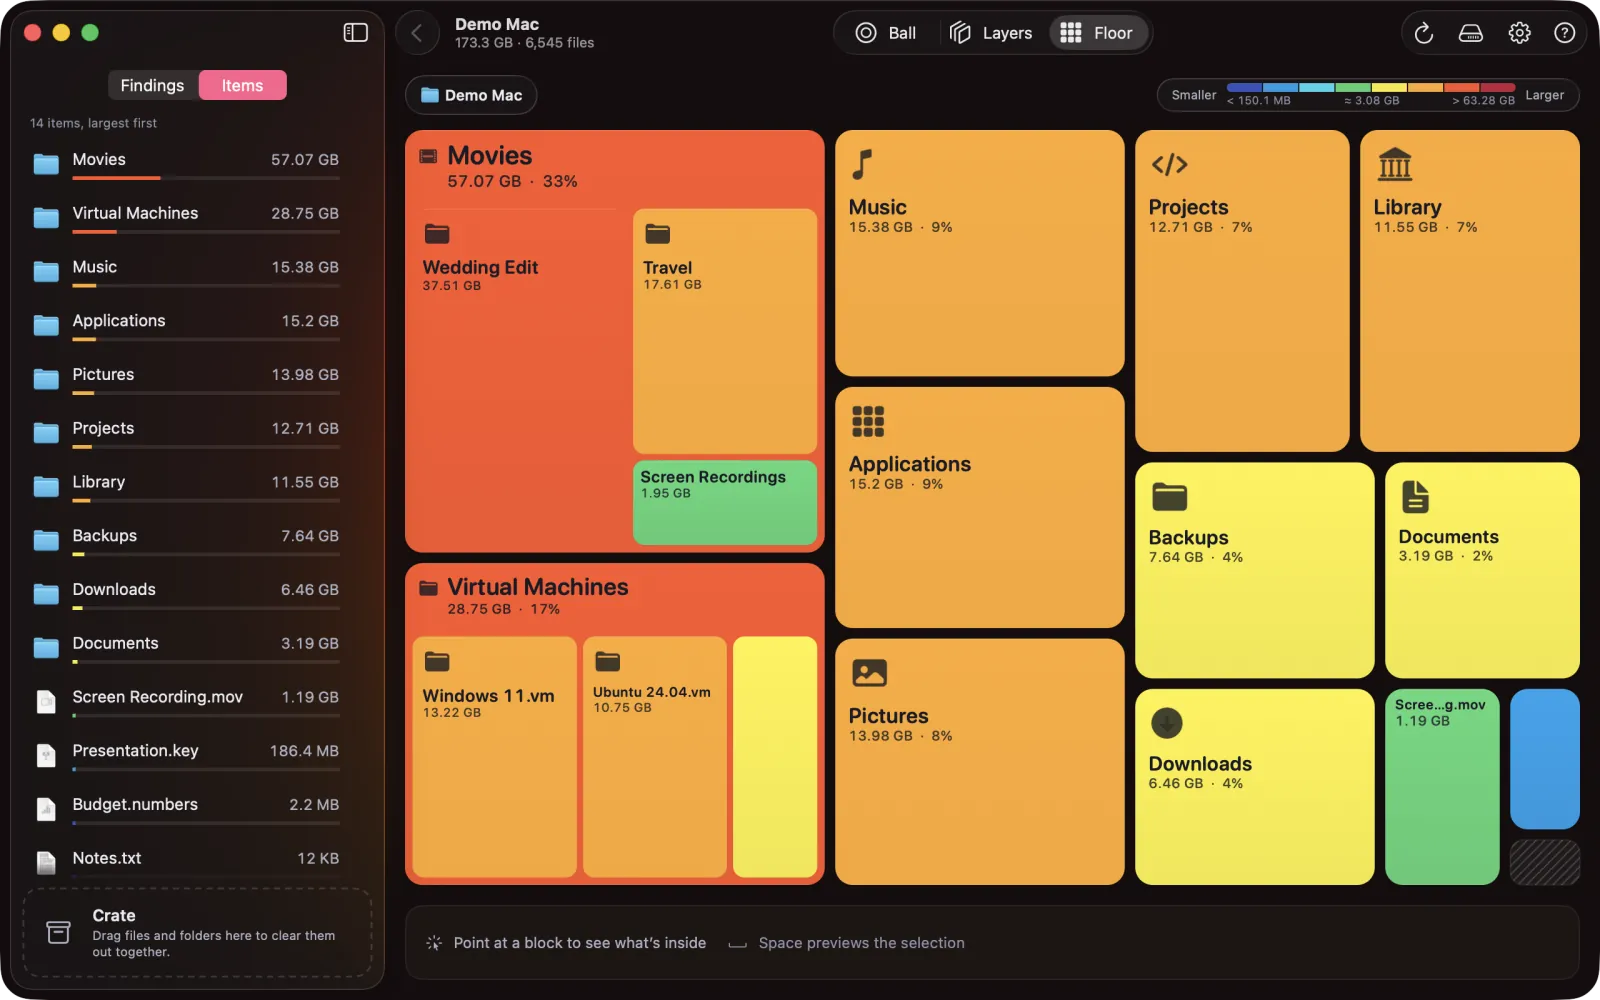Select Virtual Machines row in sidebar
This screenshot has height=1000, width=1600.
pyautogui.click(x=186, y=217)
